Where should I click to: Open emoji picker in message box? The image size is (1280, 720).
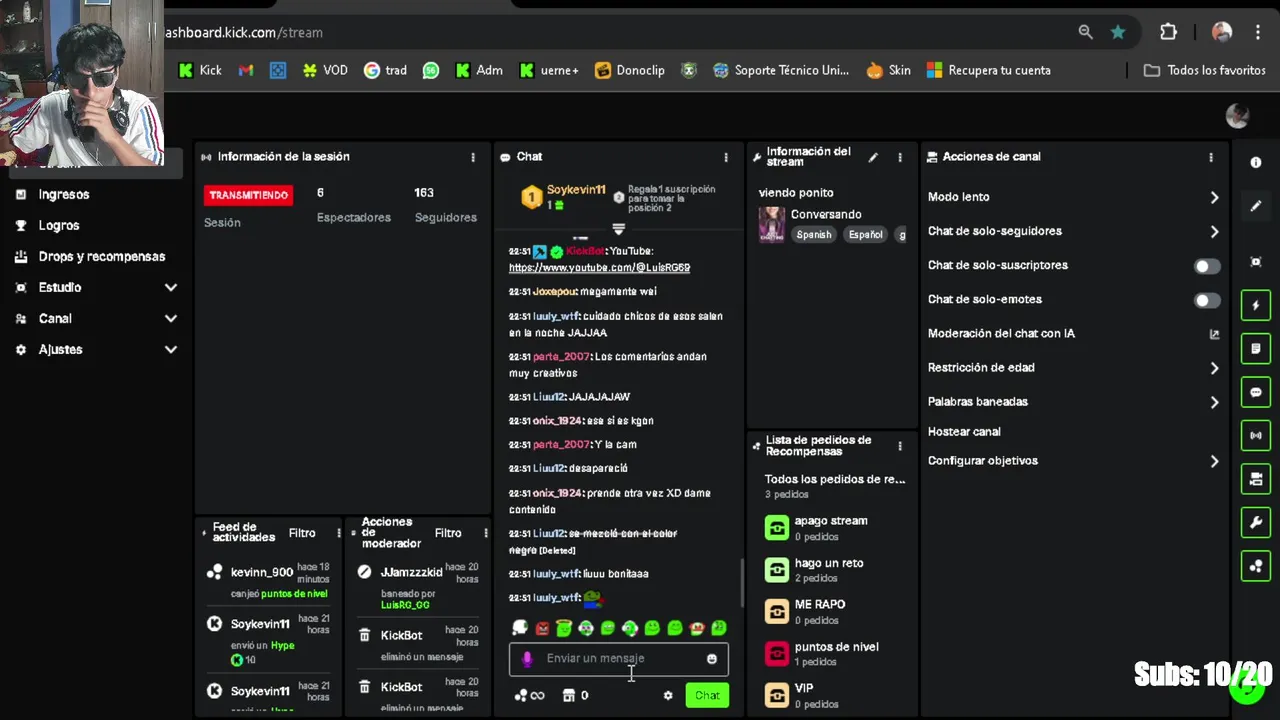click(x=712, y=659)
